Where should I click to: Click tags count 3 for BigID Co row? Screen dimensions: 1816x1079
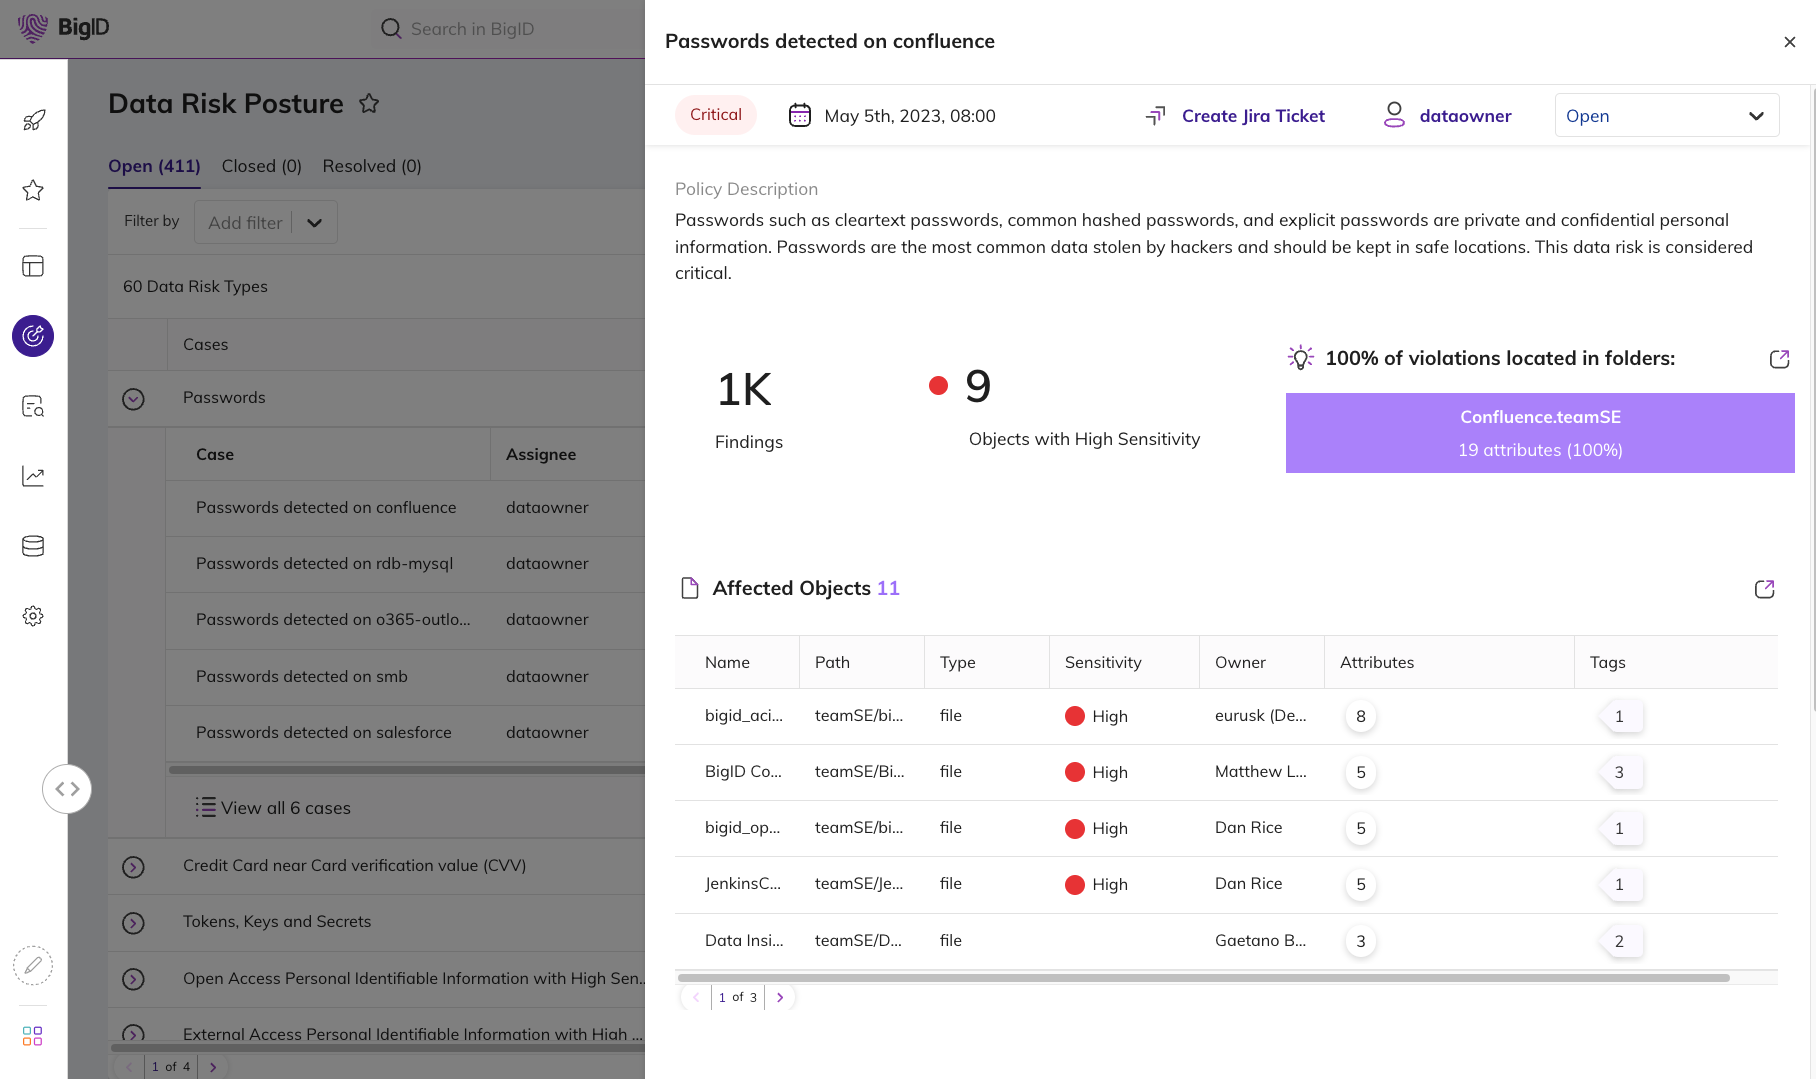click(x=1619, y=772)
